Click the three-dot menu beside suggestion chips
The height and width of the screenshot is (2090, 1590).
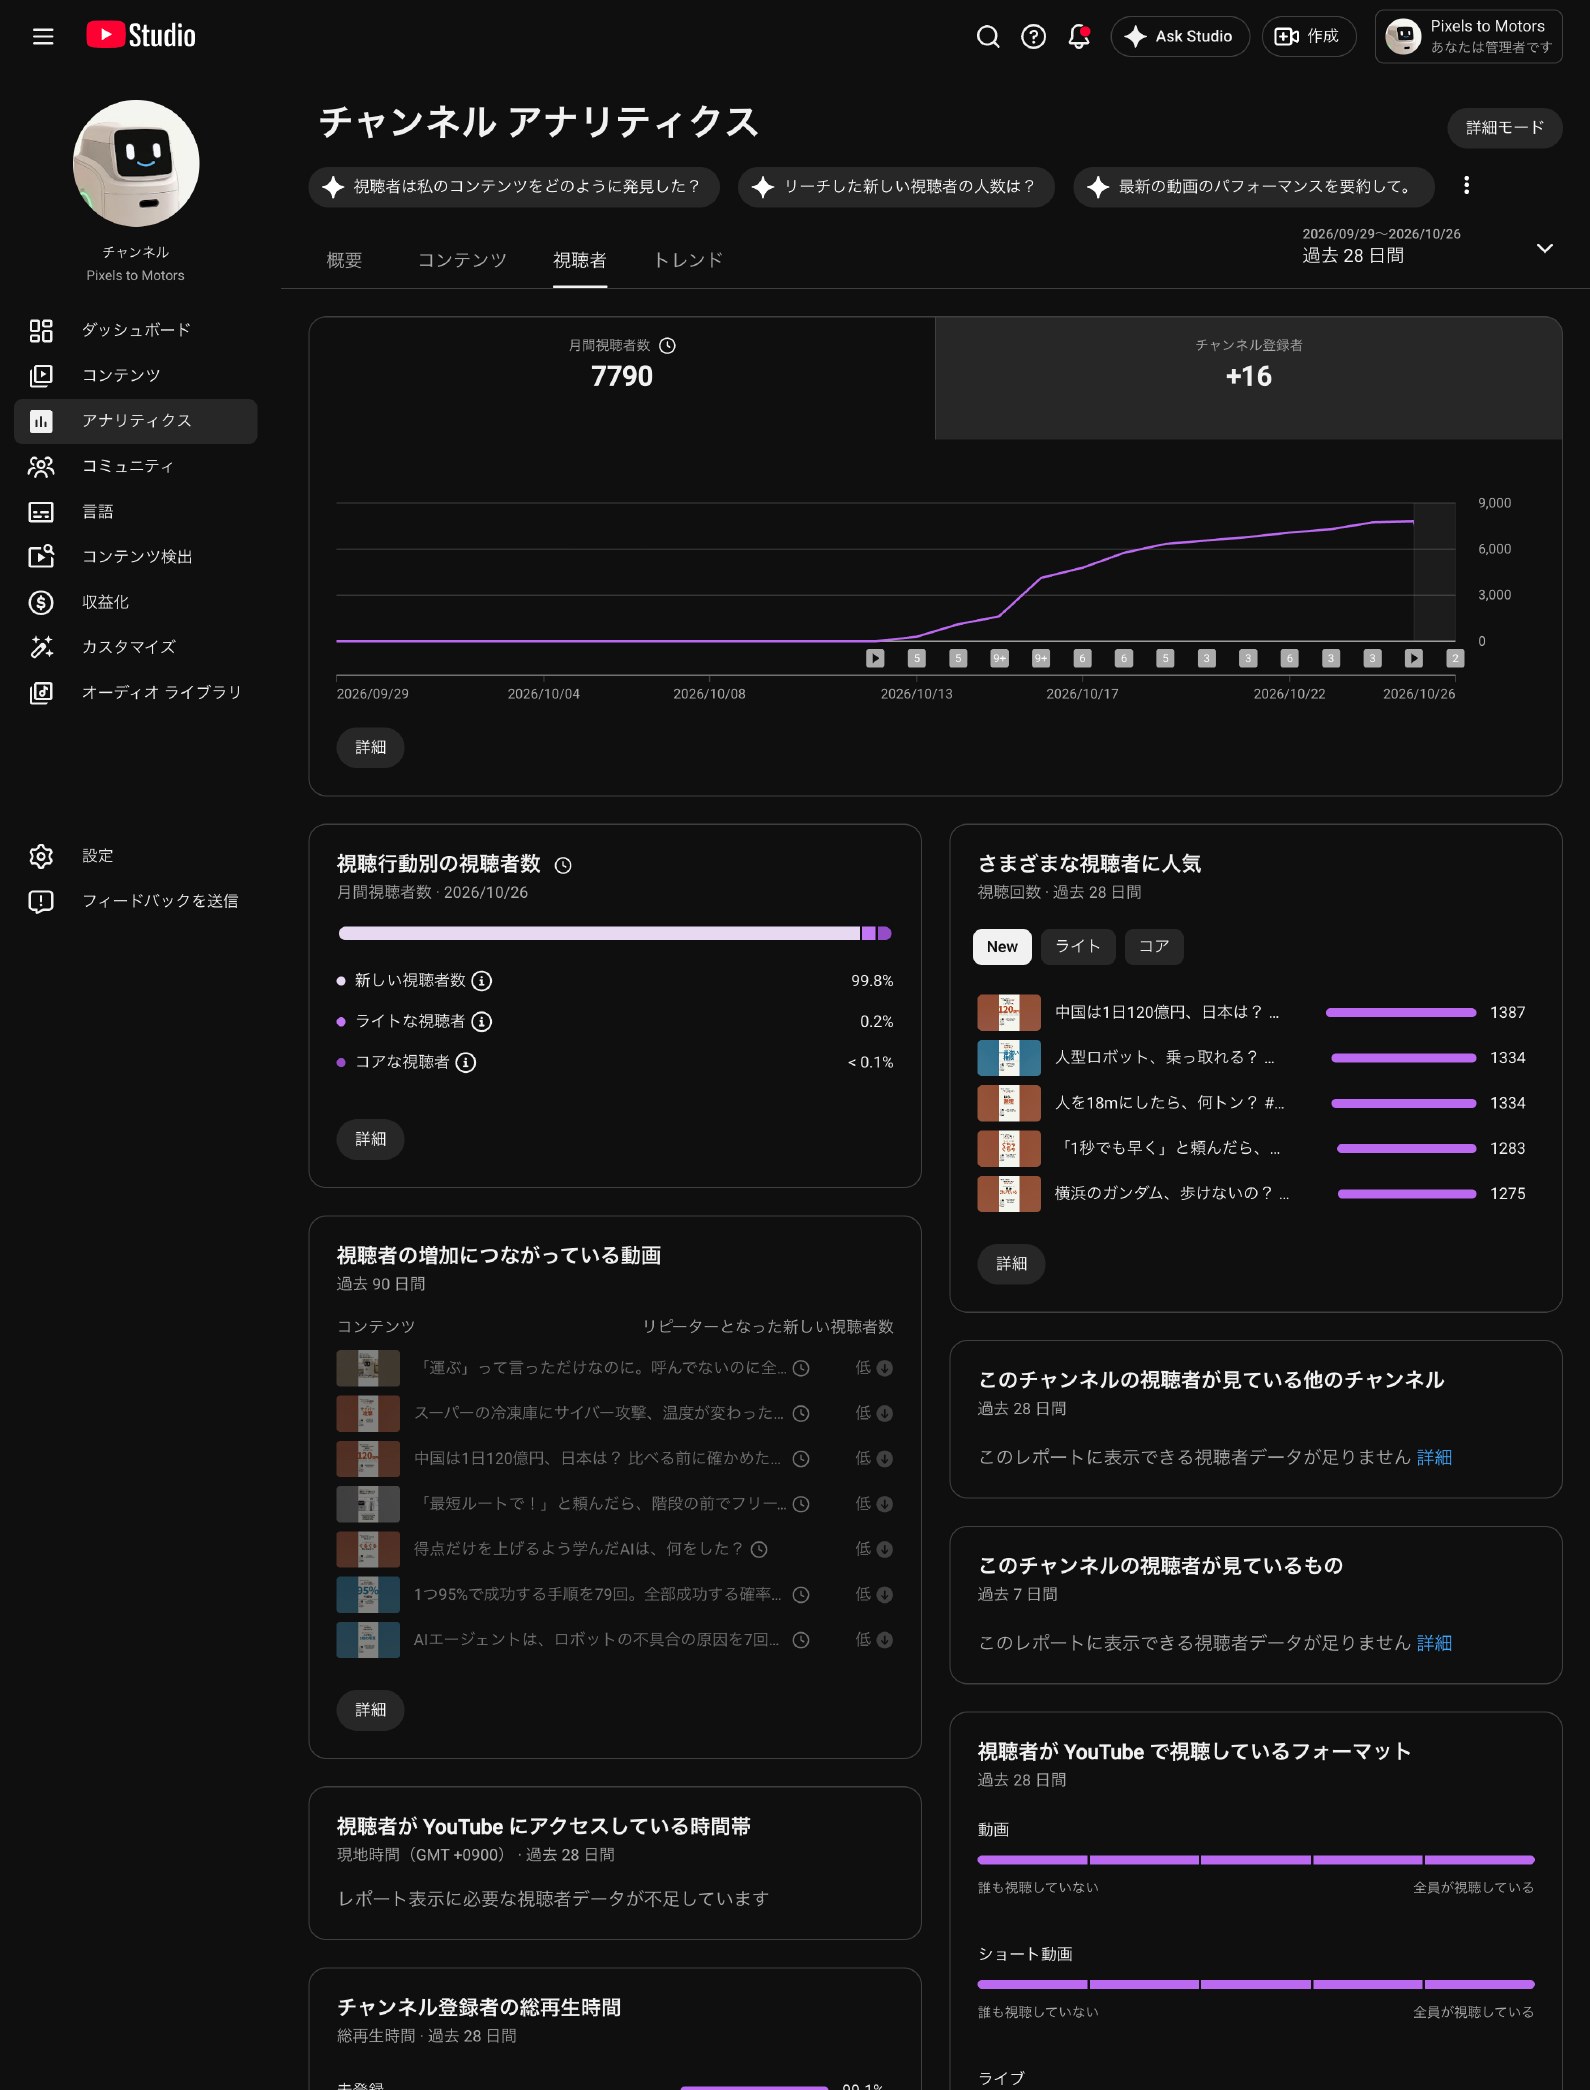pos(1466,186)
